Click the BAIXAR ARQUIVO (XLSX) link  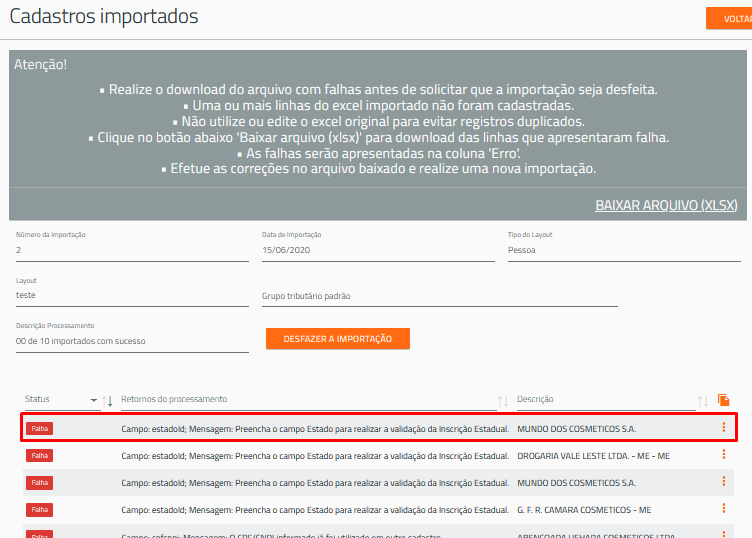[666, 205]
